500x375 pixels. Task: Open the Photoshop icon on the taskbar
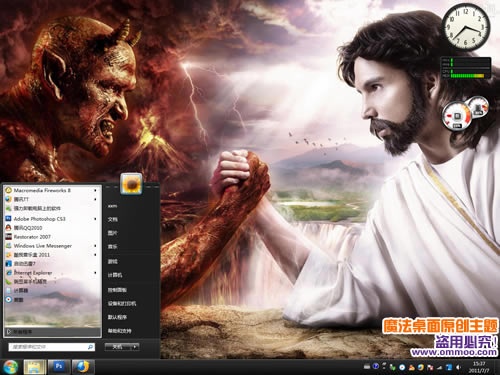(x=59, y=367)
